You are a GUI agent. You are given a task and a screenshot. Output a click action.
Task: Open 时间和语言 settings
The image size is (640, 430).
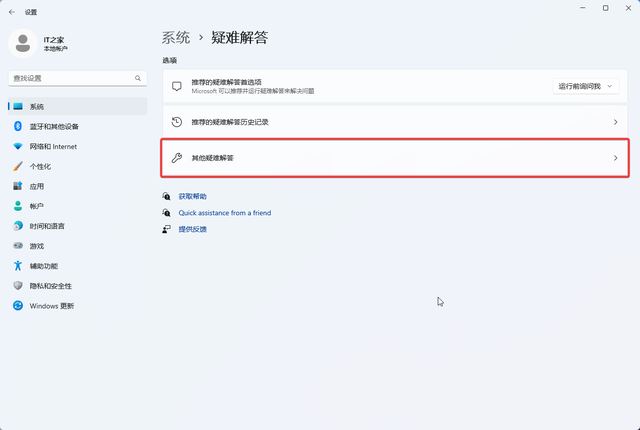coord(78,226)
